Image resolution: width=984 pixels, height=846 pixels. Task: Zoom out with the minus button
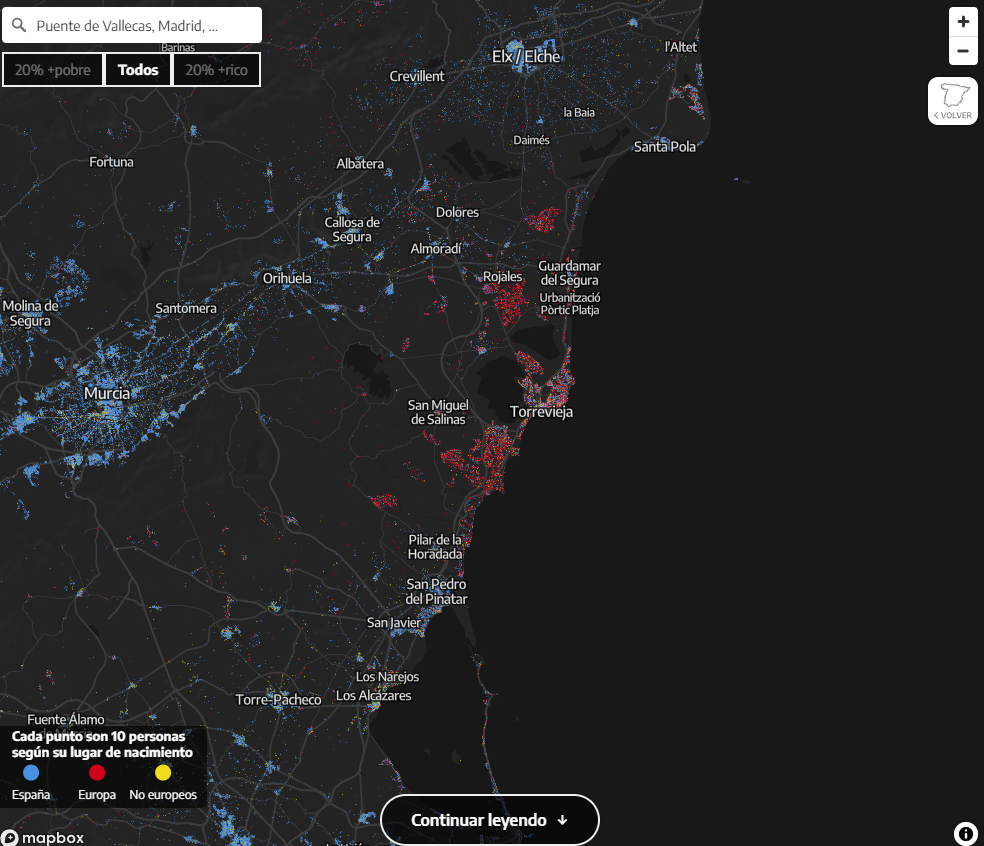pos(963,51)
